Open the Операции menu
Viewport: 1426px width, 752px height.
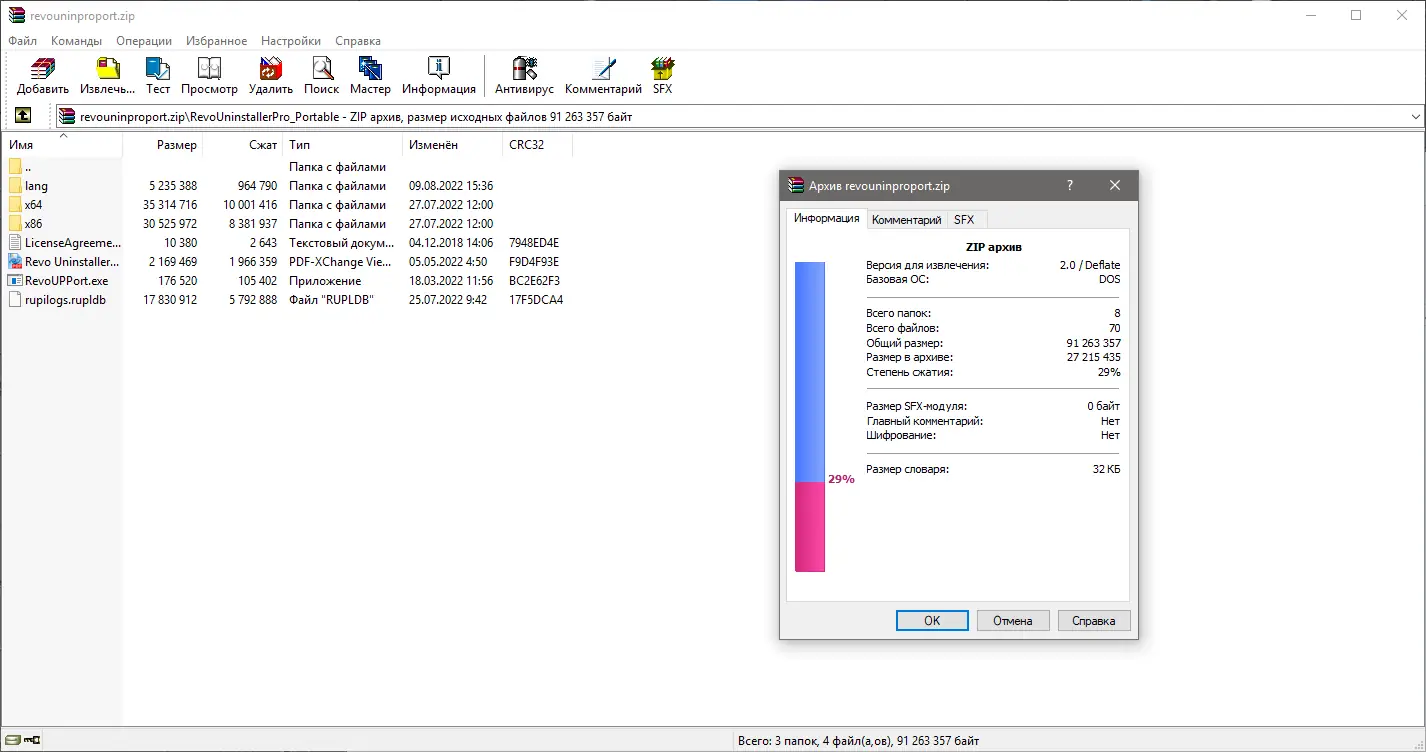143,41
